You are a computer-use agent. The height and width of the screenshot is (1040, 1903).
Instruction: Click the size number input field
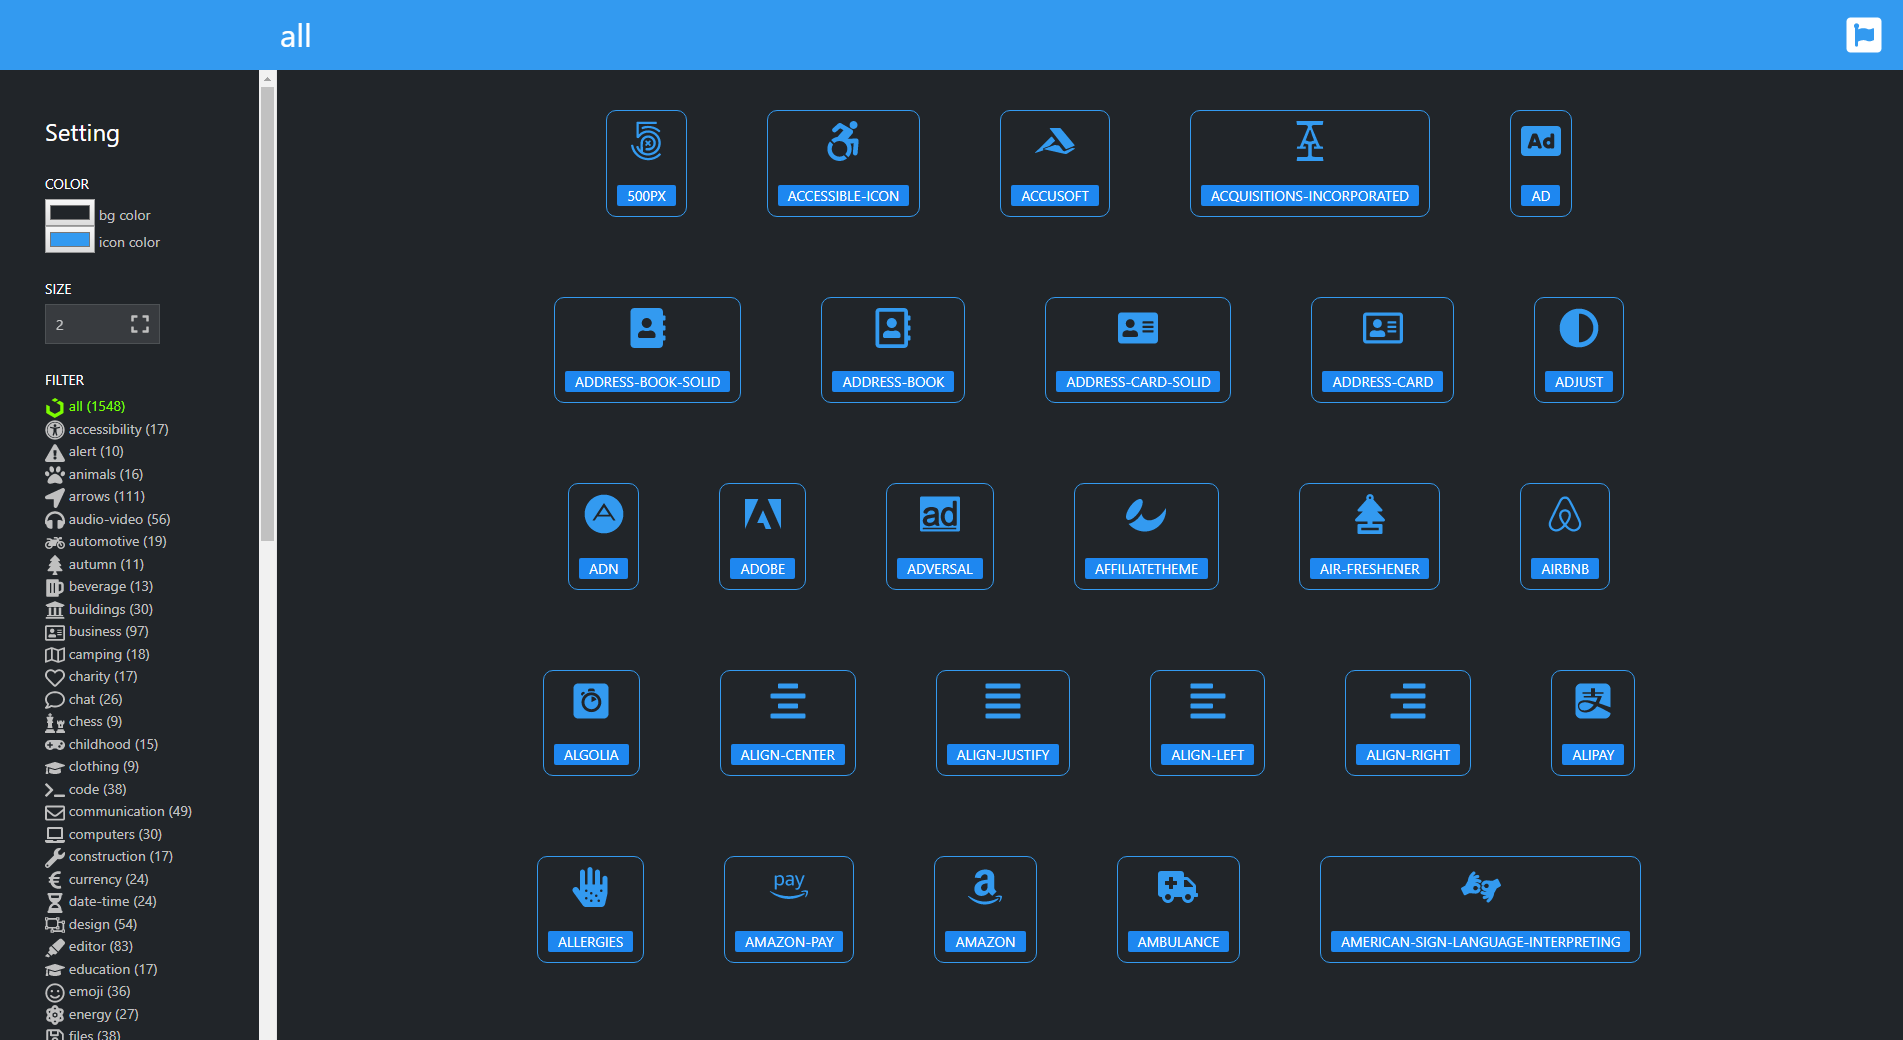click(x=85, y=325)
